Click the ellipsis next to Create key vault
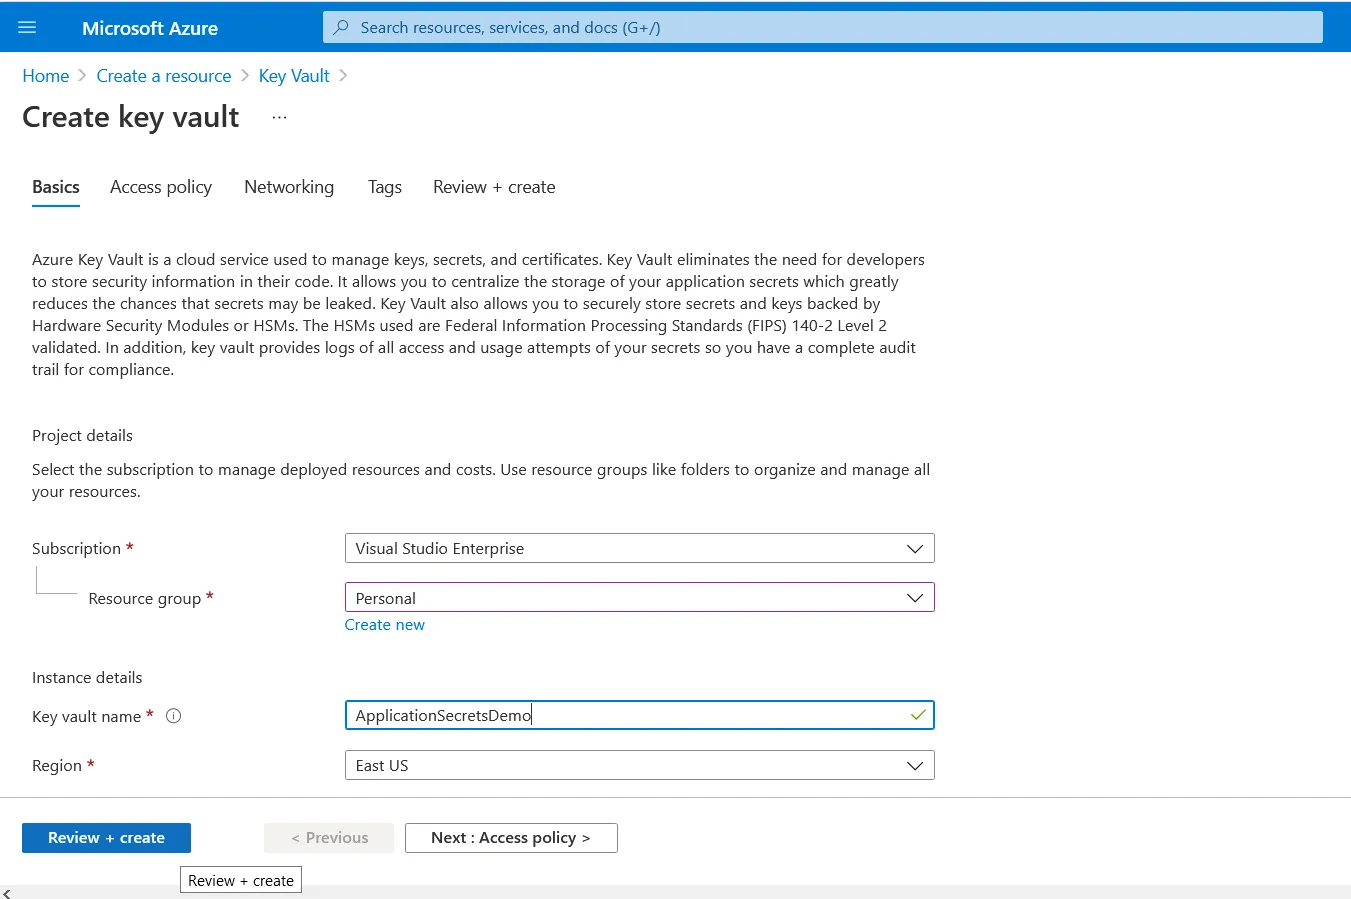1351x899 pixels. click(278, 116)
